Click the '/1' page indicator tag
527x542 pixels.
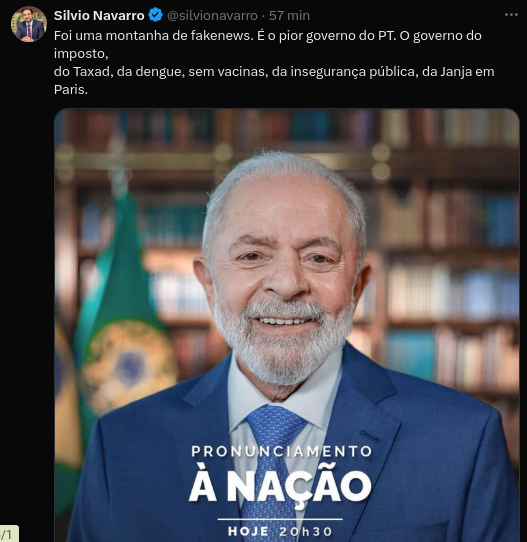8,534
